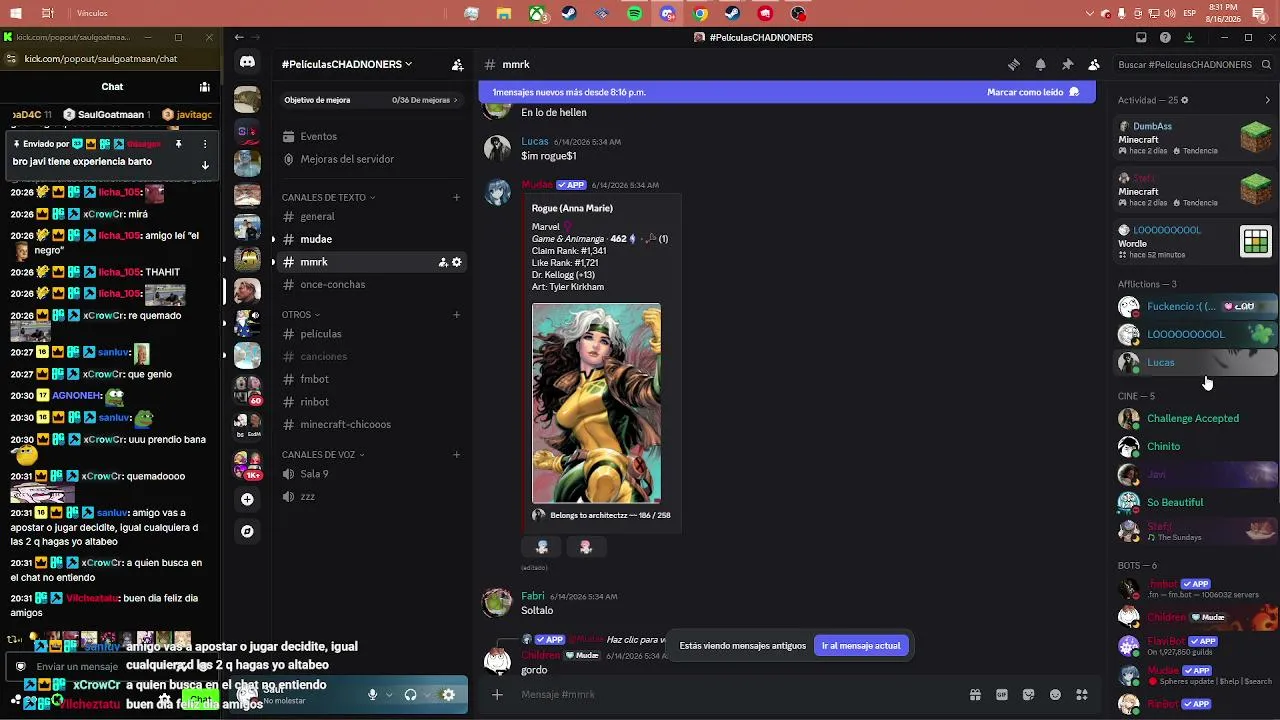This screenshot has width=1280, height=720.
Task: Toggle Discord headphone deafen
Action: pyautogui.click(x=410, y=695)
